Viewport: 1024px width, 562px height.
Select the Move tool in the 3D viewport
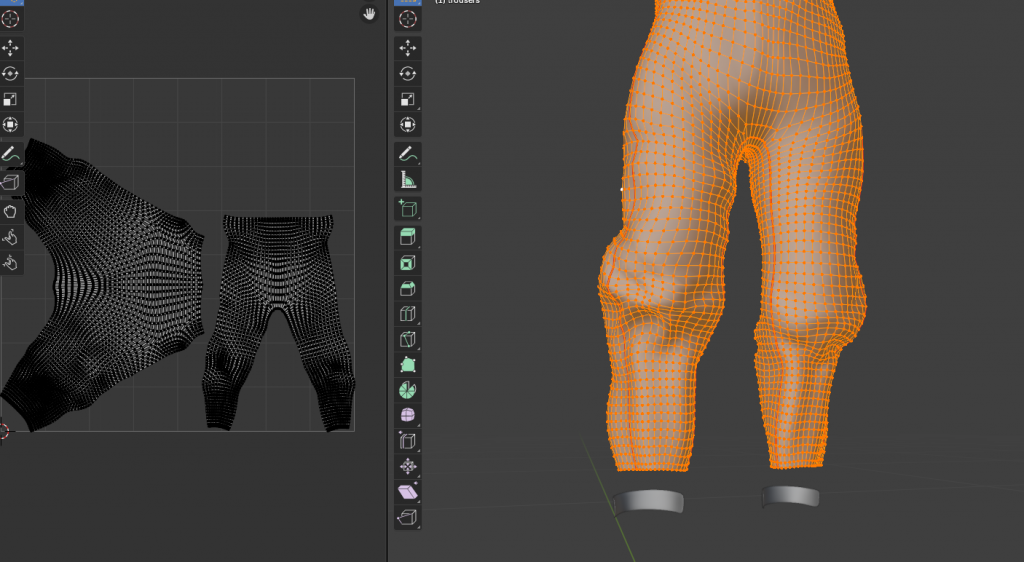pos(408,48)
